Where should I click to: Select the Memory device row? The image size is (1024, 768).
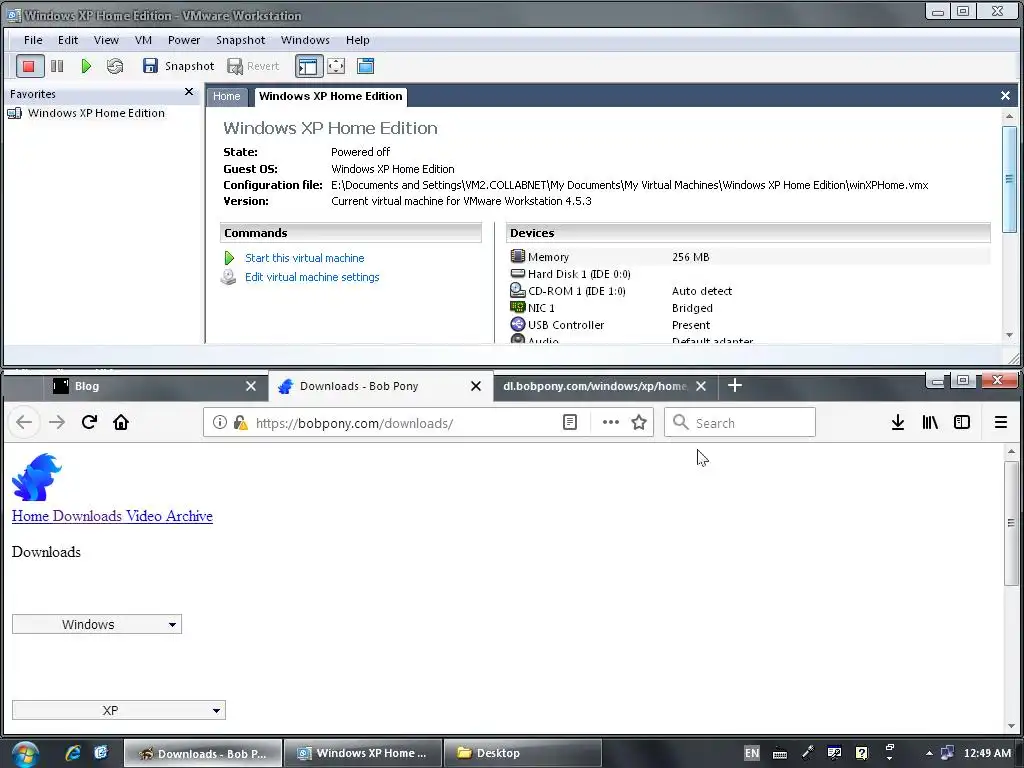[748, 257]
